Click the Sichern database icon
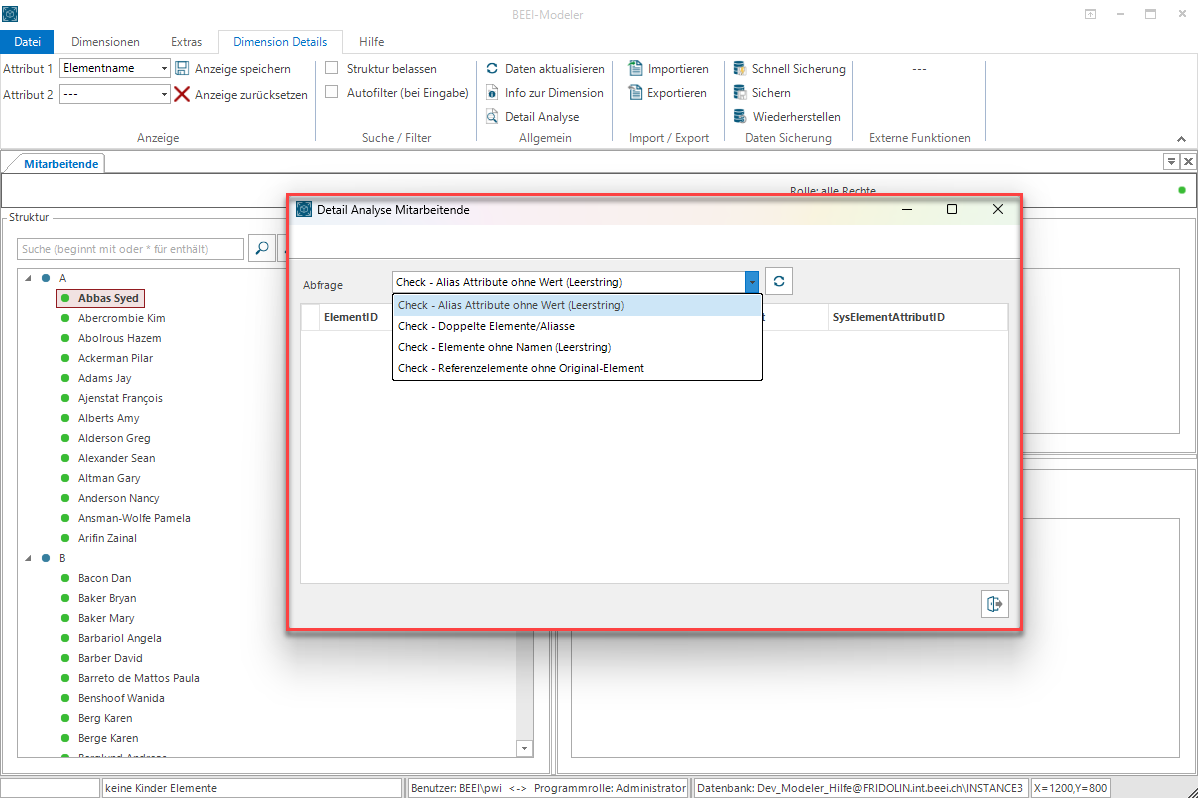This screenshot has height=798, width=1198. [x=740, y=92]
